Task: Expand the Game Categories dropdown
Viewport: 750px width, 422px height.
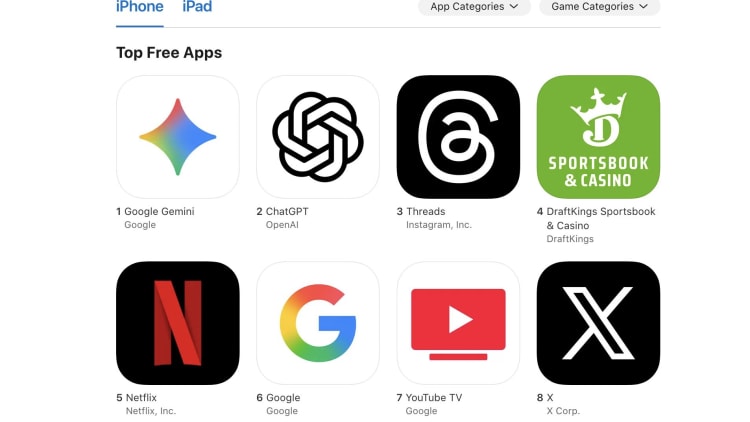Action: [x=599, y=7]
